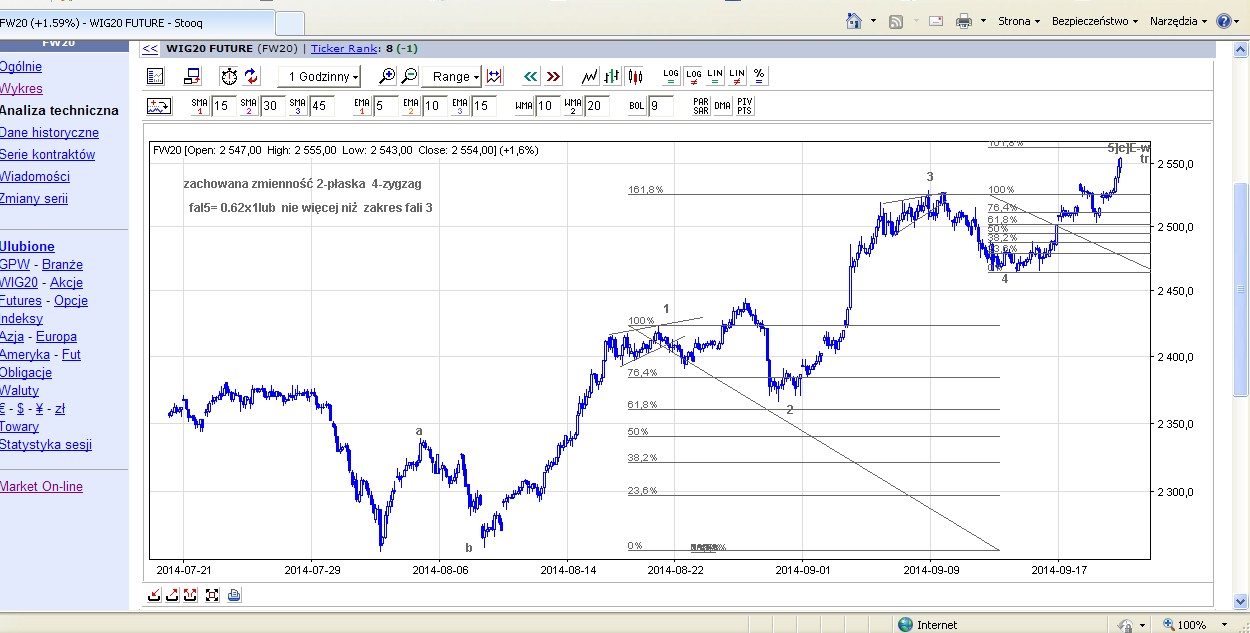The height and width of the screenshot is (633, 1250).
Task: Expand the browser Narzędzia menu
Action: [1177, 21]
